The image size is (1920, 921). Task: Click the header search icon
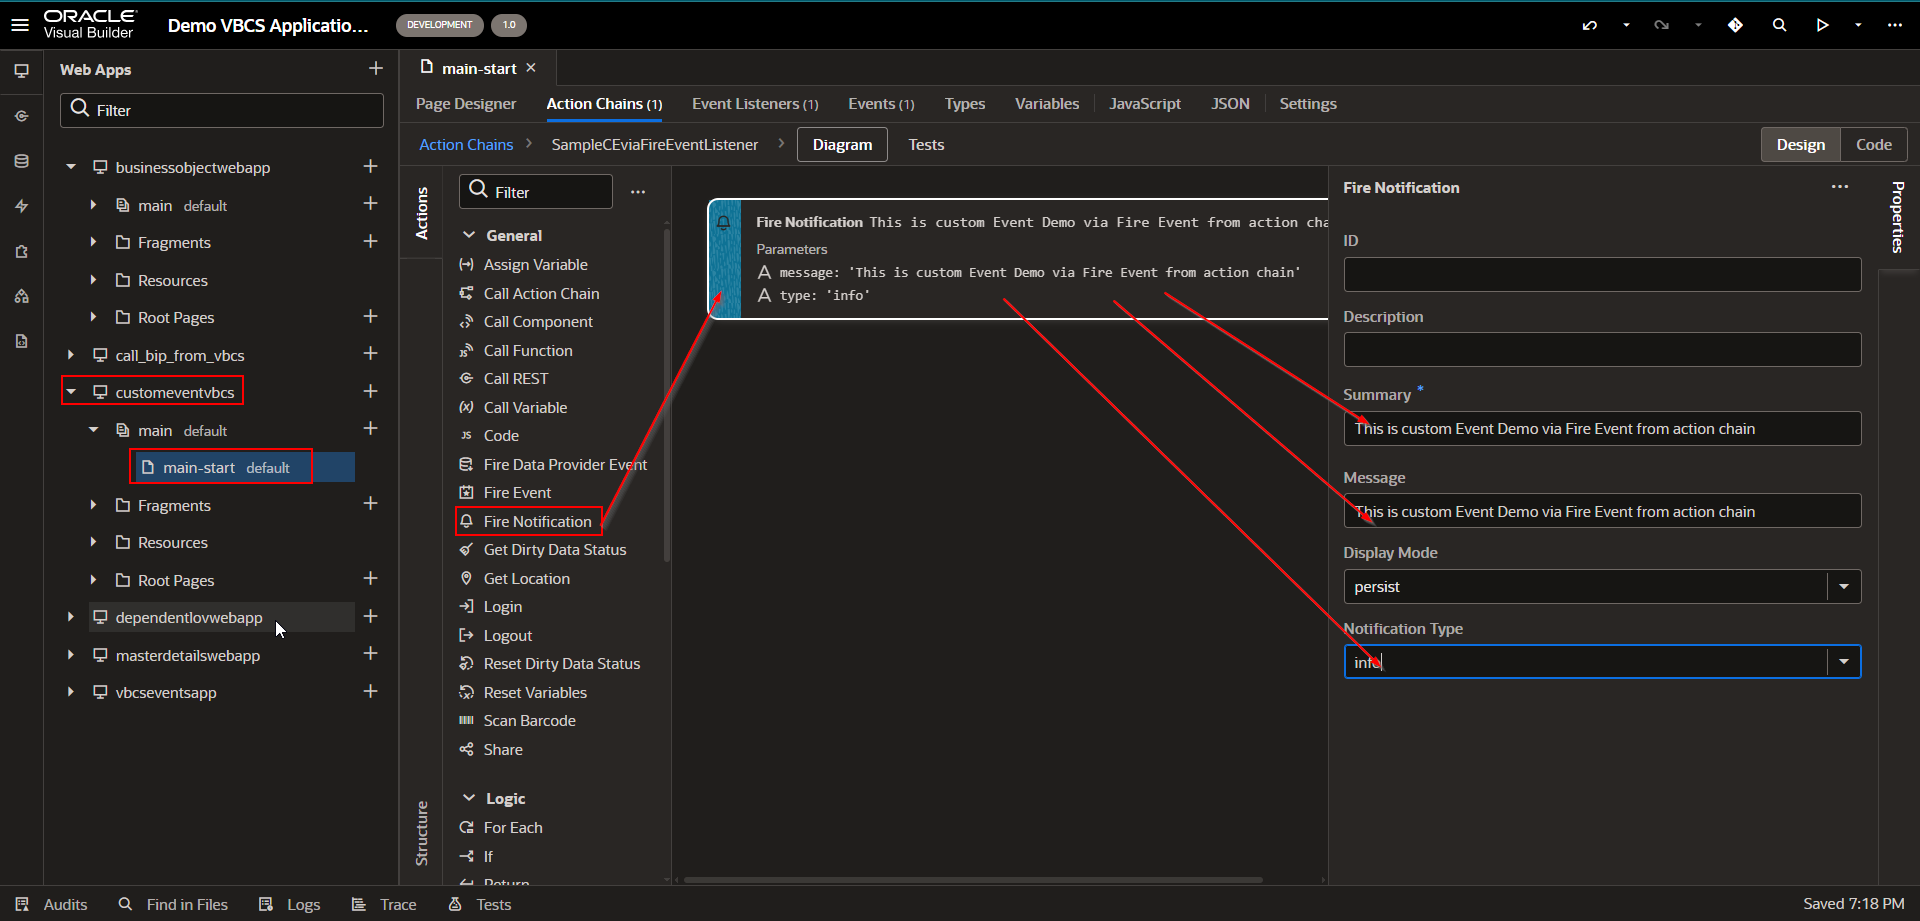1779,25
